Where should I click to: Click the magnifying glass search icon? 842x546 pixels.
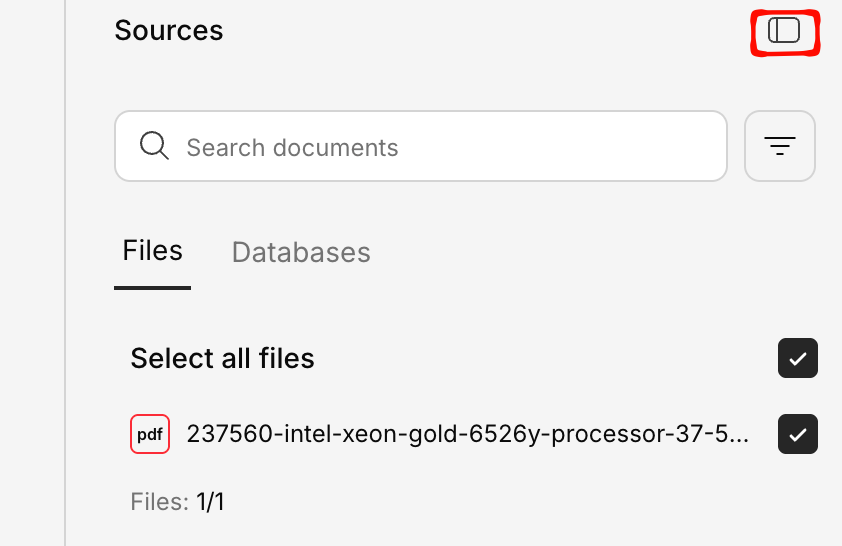(154, 146)
